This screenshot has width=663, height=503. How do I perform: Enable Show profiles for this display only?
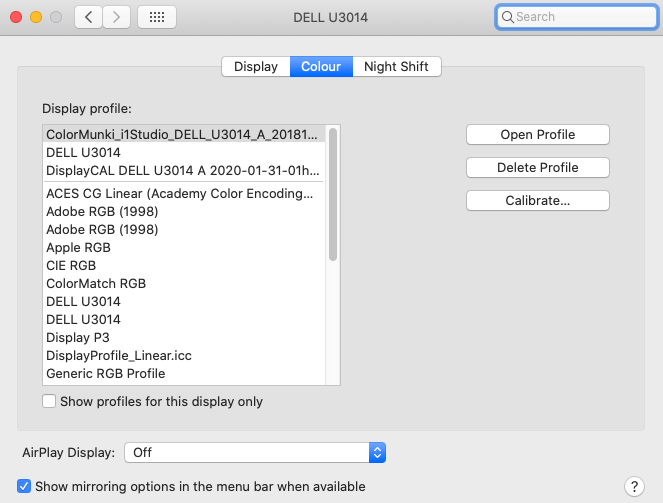point(49,401)
